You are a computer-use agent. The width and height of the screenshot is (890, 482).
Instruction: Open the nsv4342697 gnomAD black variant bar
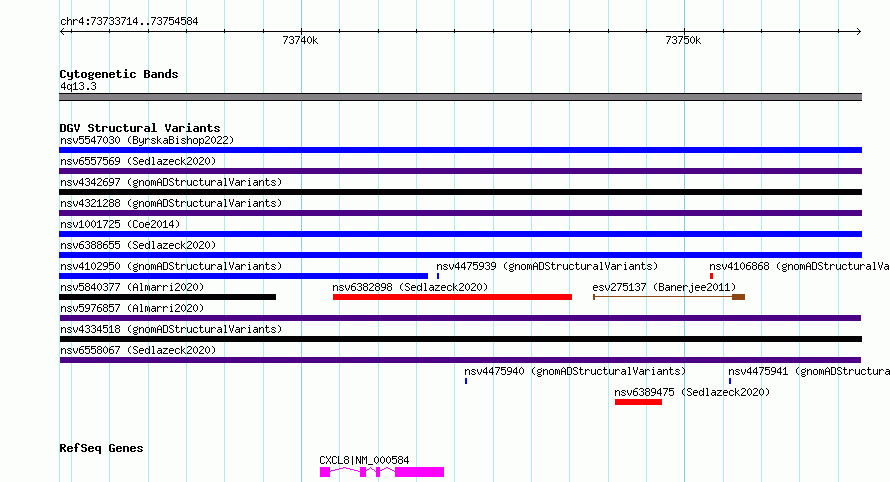click(460, 192)
